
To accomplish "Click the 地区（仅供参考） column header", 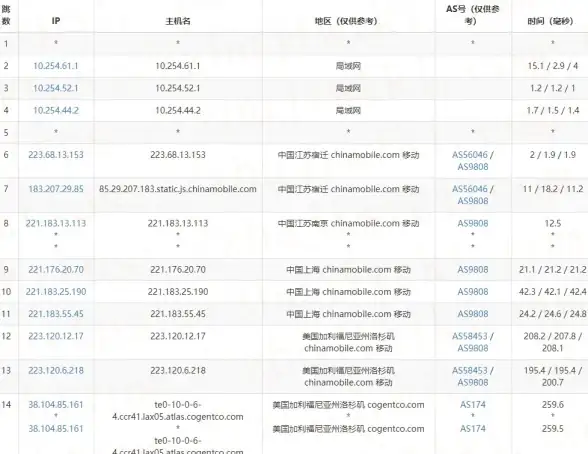I will tap(346, 21).
